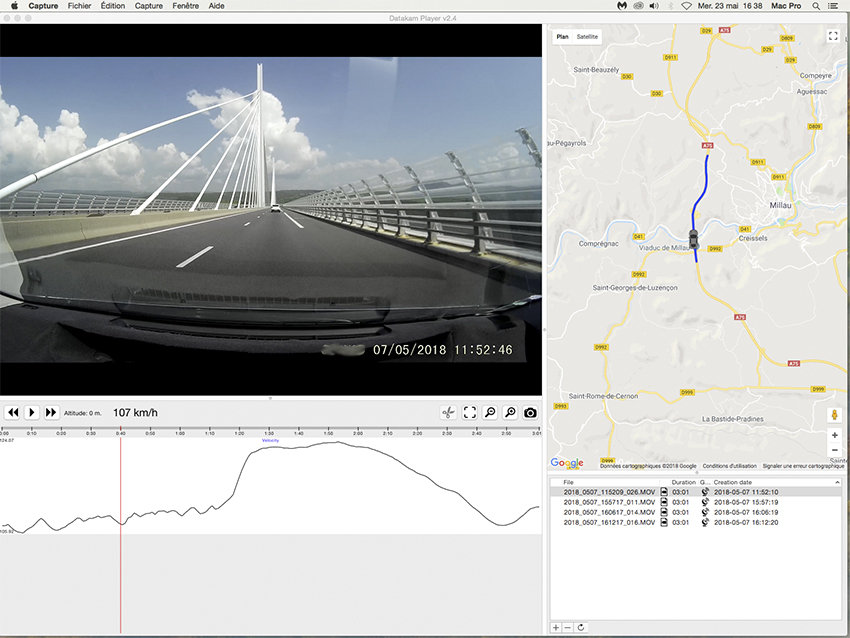Sort by the File column header
The height and width of the screenshot is (638, 850).
pyautogui.click(x=568, y=482)
